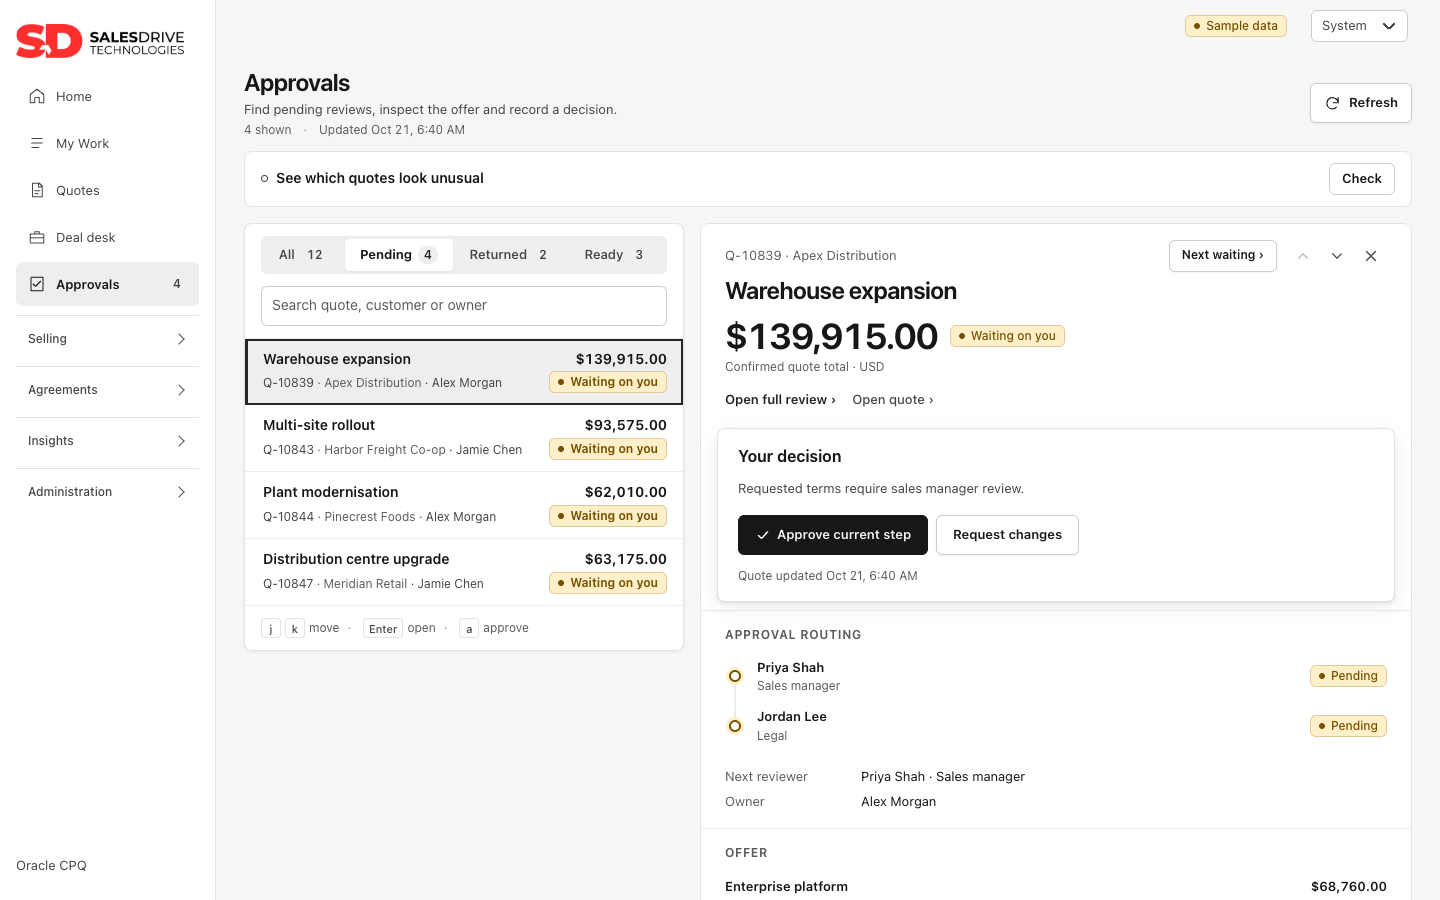This screenshot has width=1440, height=900.
Task: Click See which quotes look unusual text
Action: point(380,179)
